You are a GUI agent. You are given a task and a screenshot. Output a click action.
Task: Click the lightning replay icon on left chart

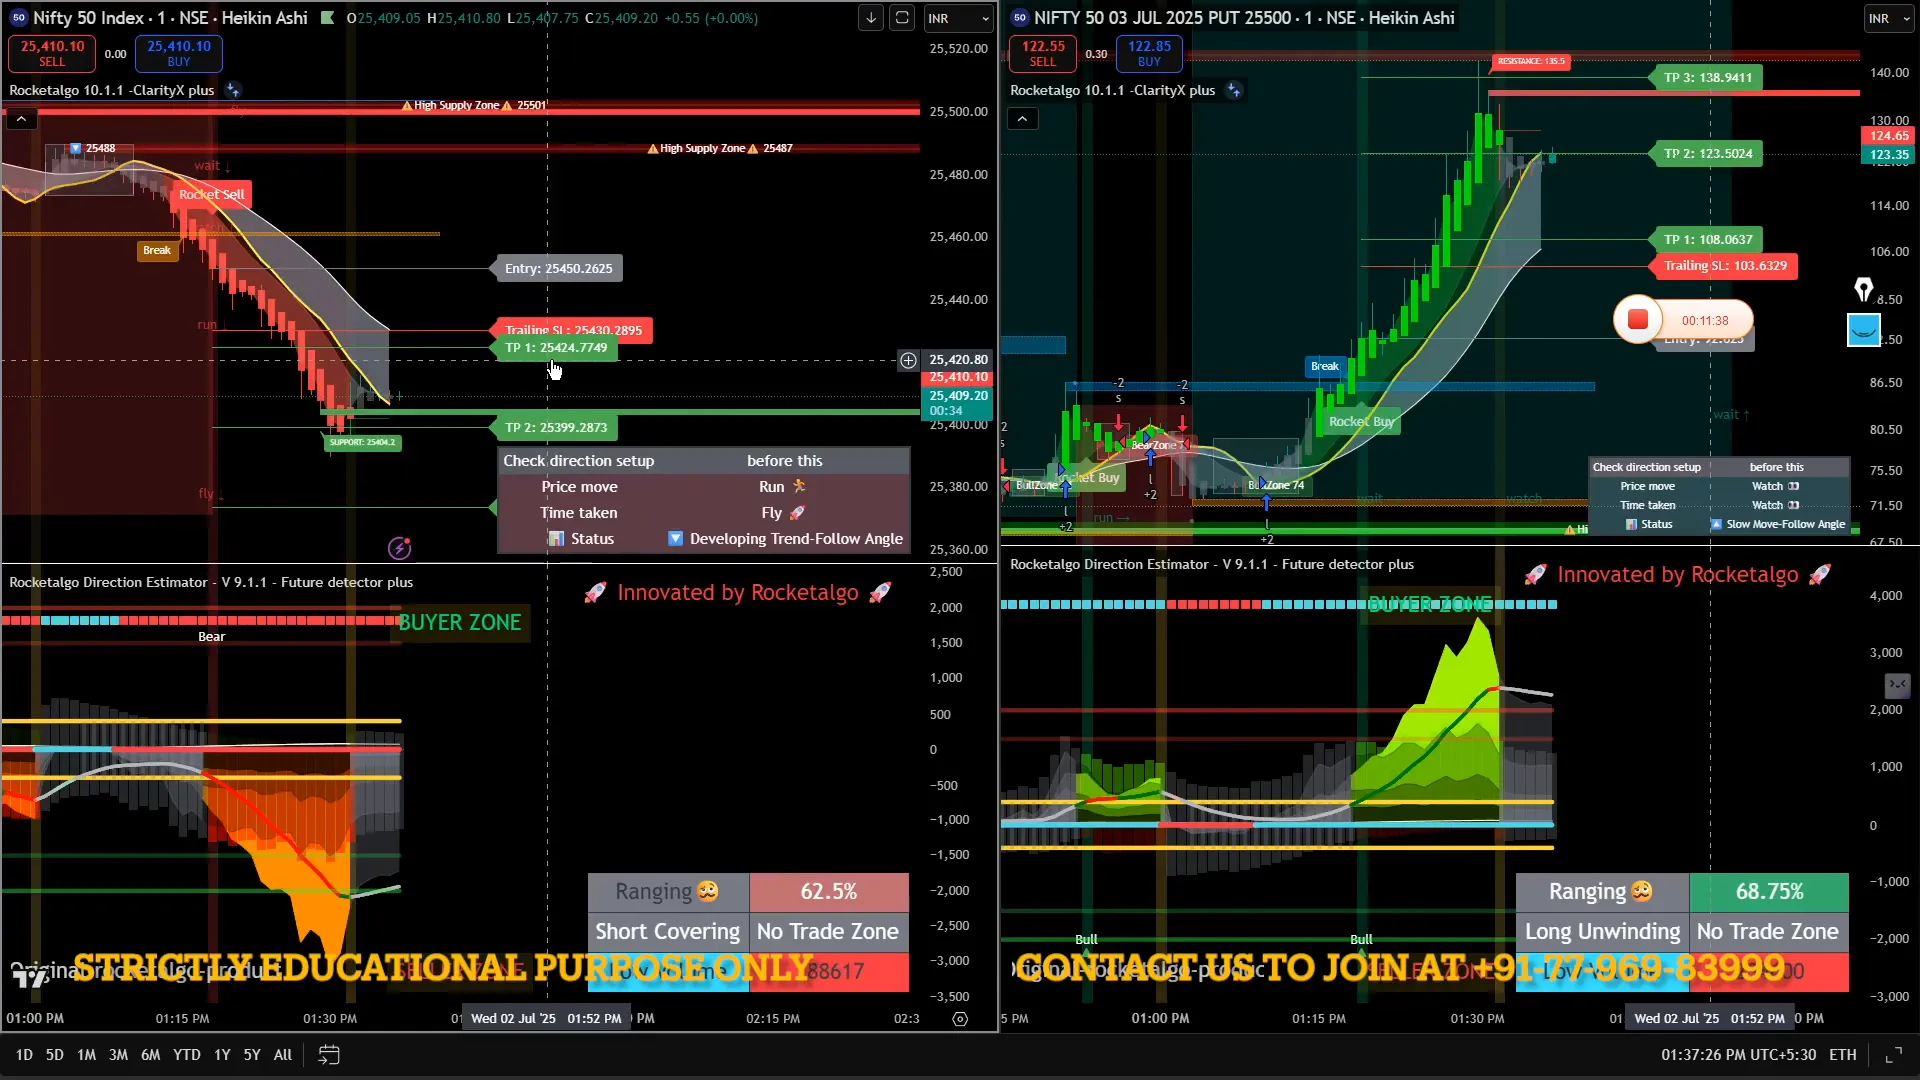[399, 548]
